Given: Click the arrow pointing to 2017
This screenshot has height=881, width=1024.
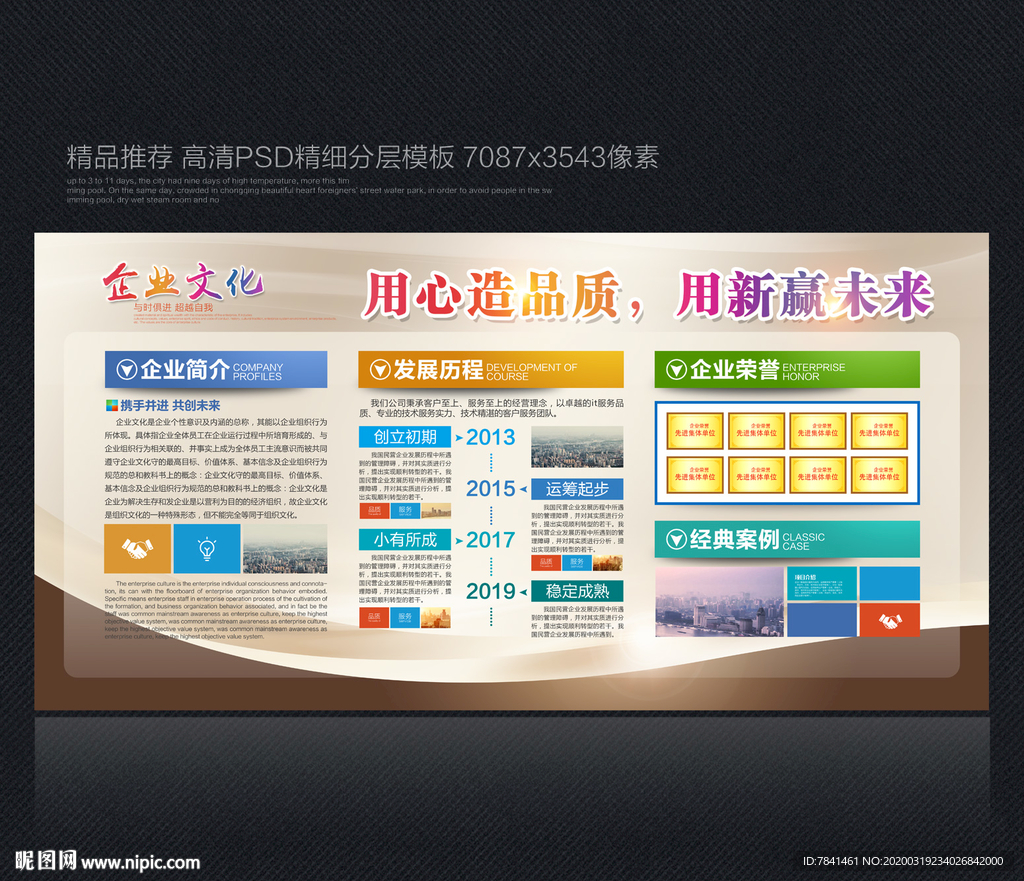Looking at the screenshot, I should coord(459,540).
